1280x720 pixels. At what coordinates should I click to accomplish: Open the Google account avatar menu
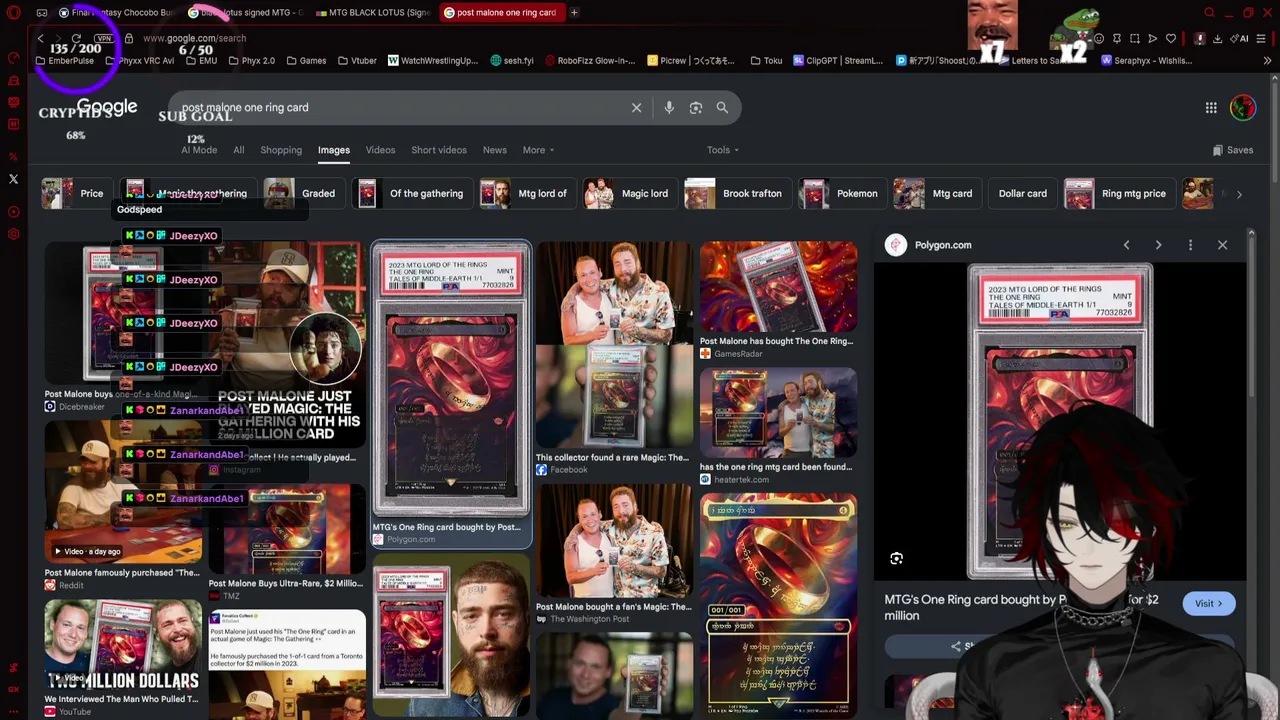[x=1243, y=108]
